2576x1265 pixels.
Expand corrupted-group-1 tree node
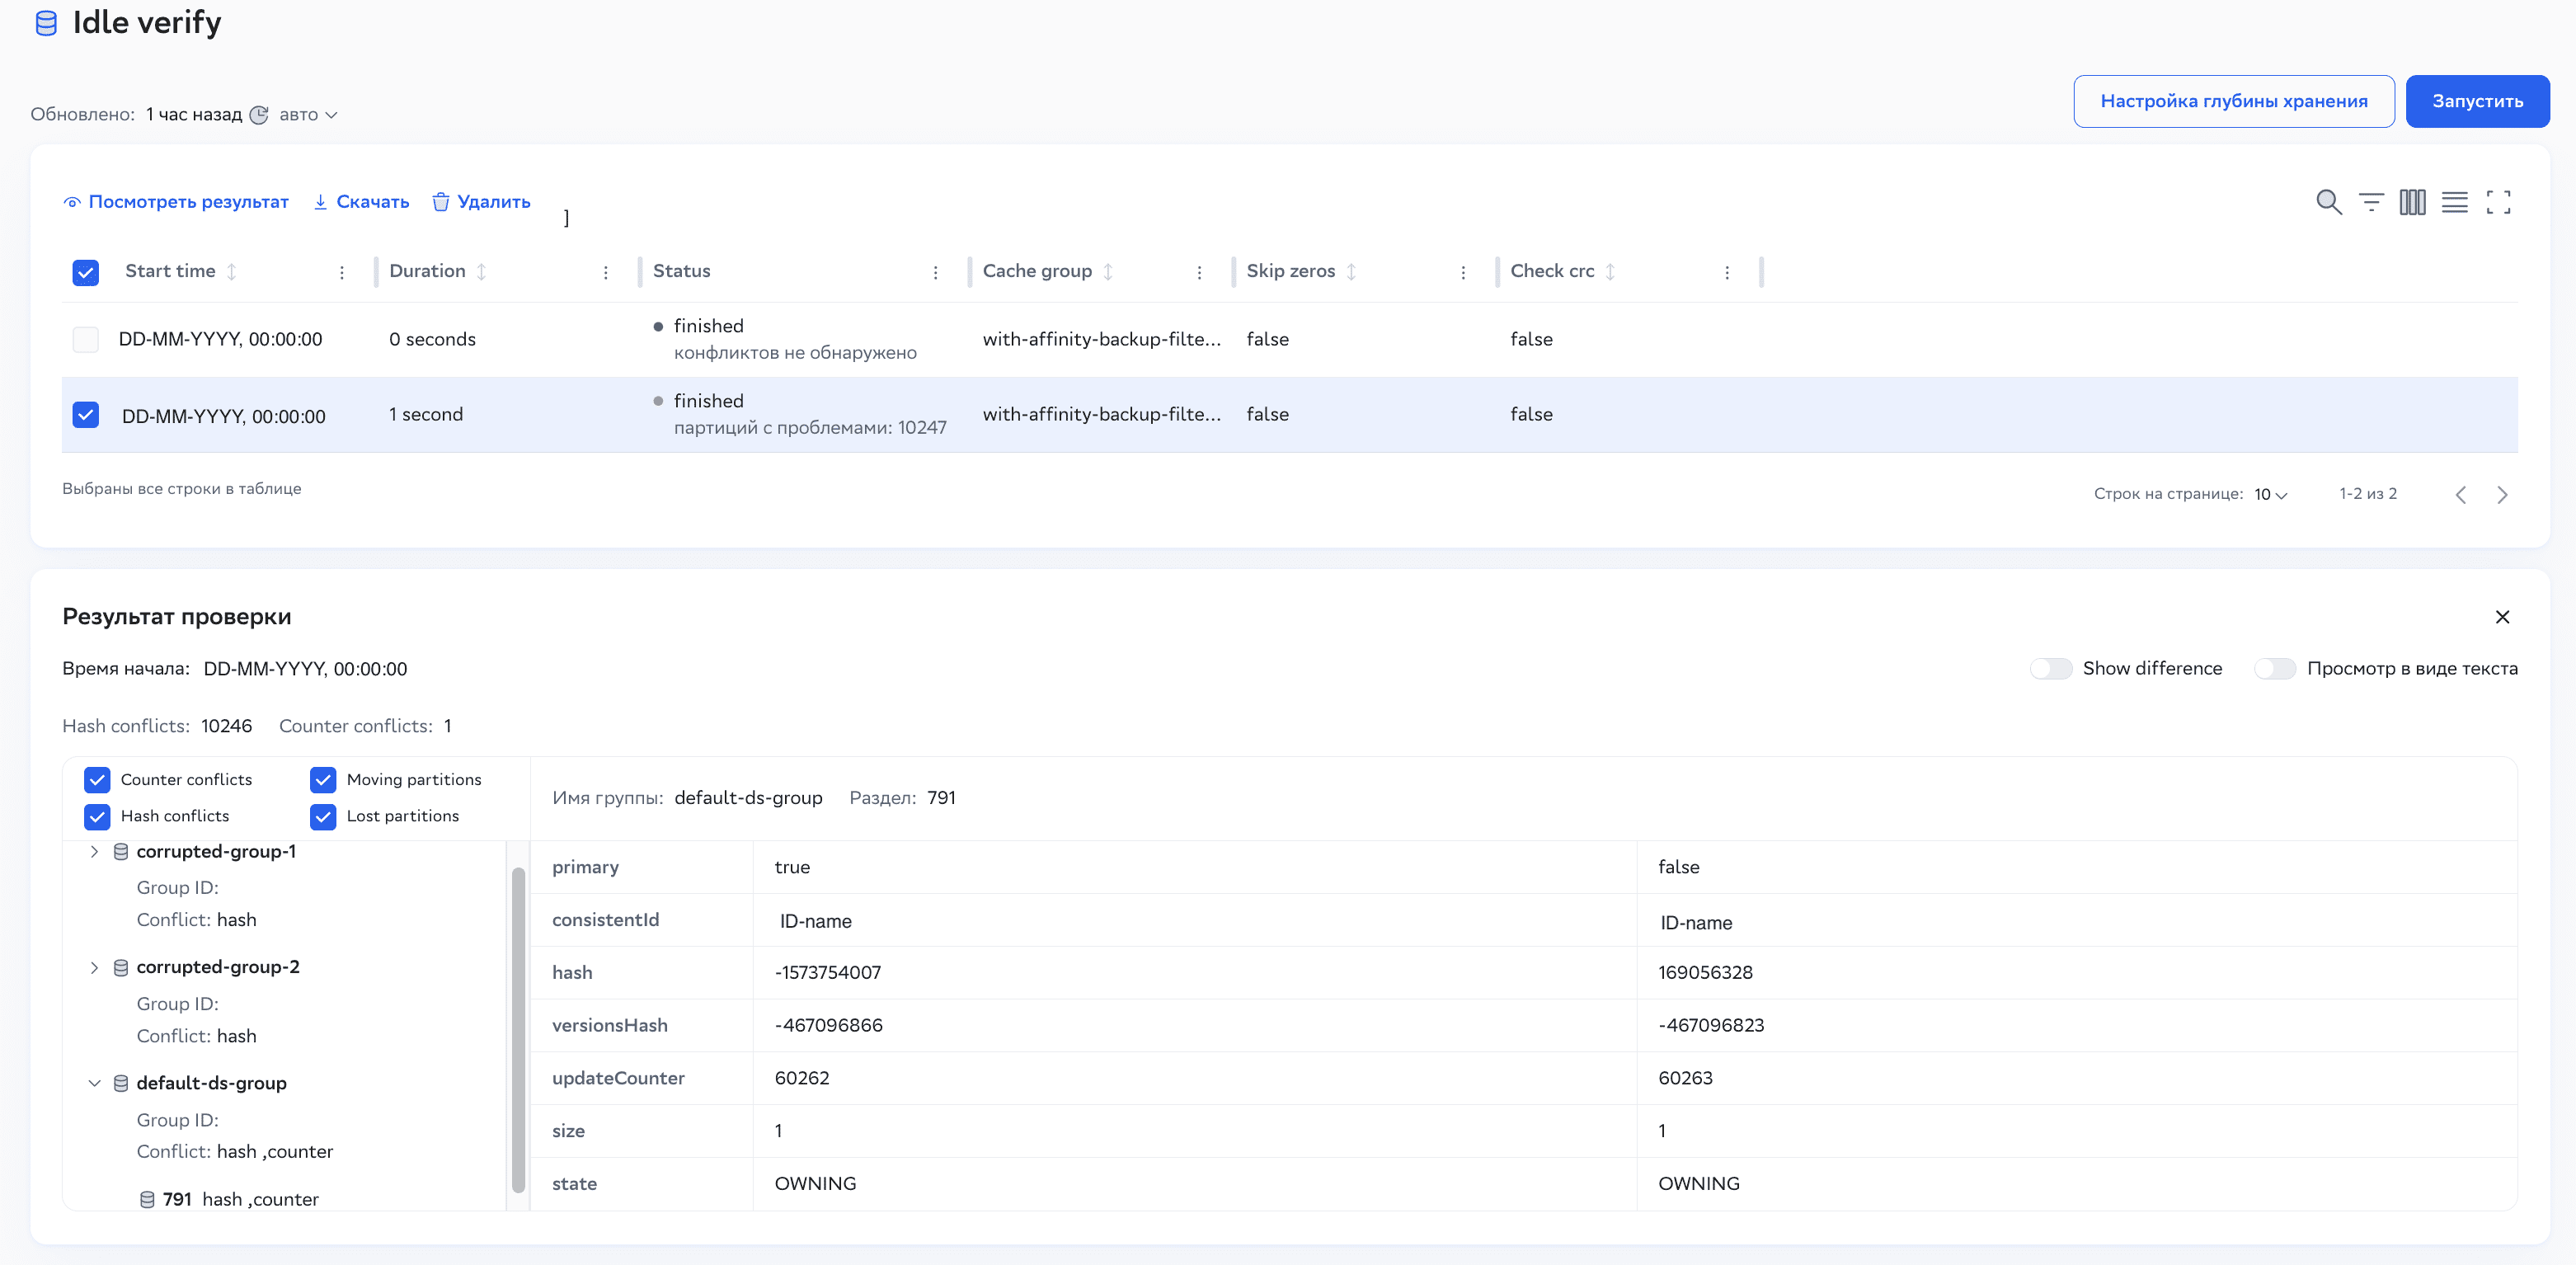(x=94, y=851)
